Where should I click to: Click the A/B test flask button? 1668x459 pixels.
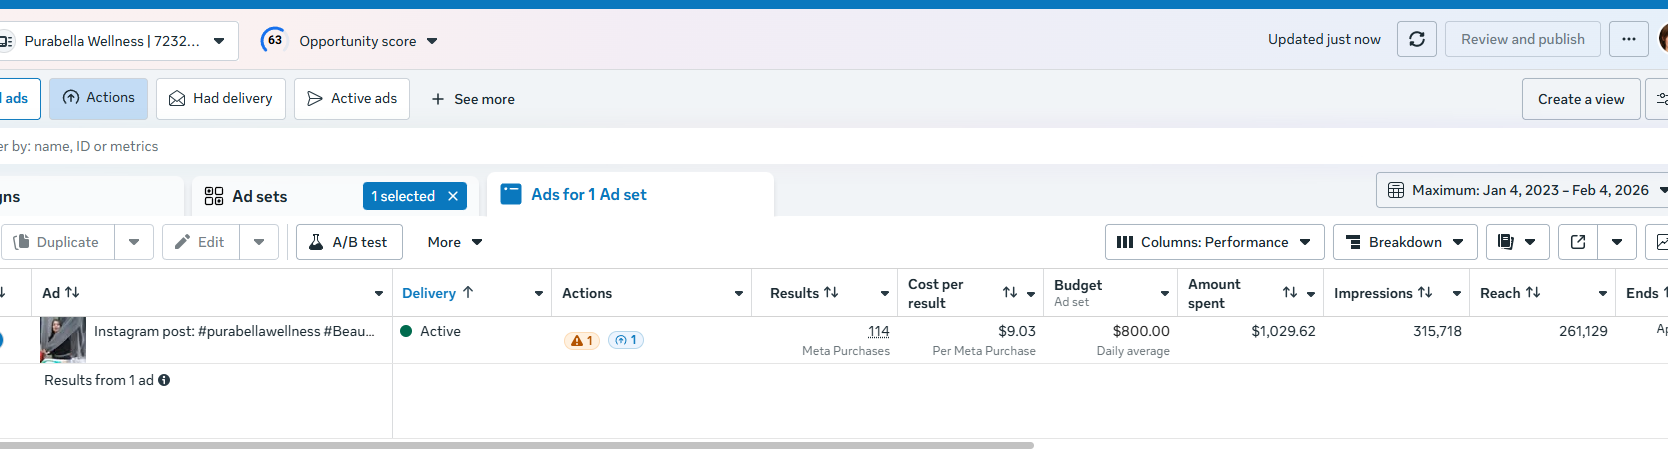click(x=349, y=242)
